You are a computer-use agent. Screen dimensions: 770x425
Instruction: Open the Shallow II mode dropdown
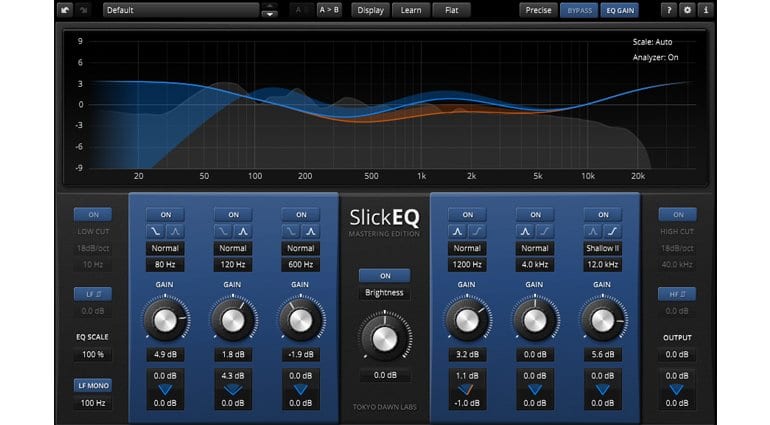pyautogui.click(x=603, y=248)
